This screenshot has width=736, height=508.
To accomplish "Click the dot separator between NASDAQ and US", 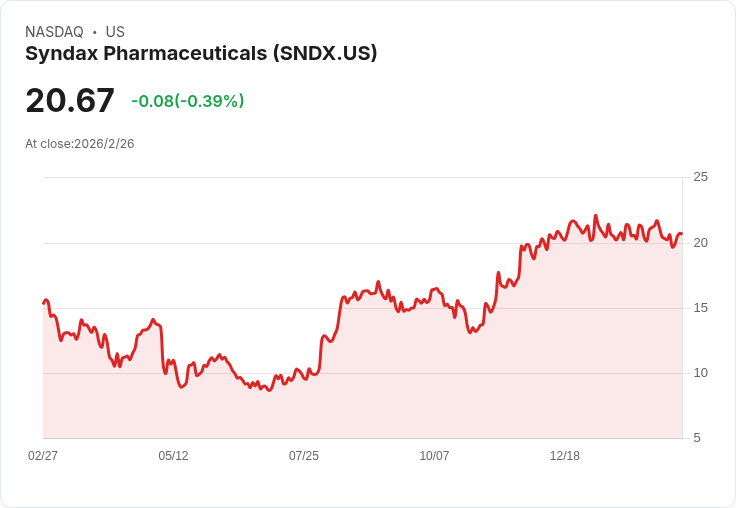I will 94,32.
